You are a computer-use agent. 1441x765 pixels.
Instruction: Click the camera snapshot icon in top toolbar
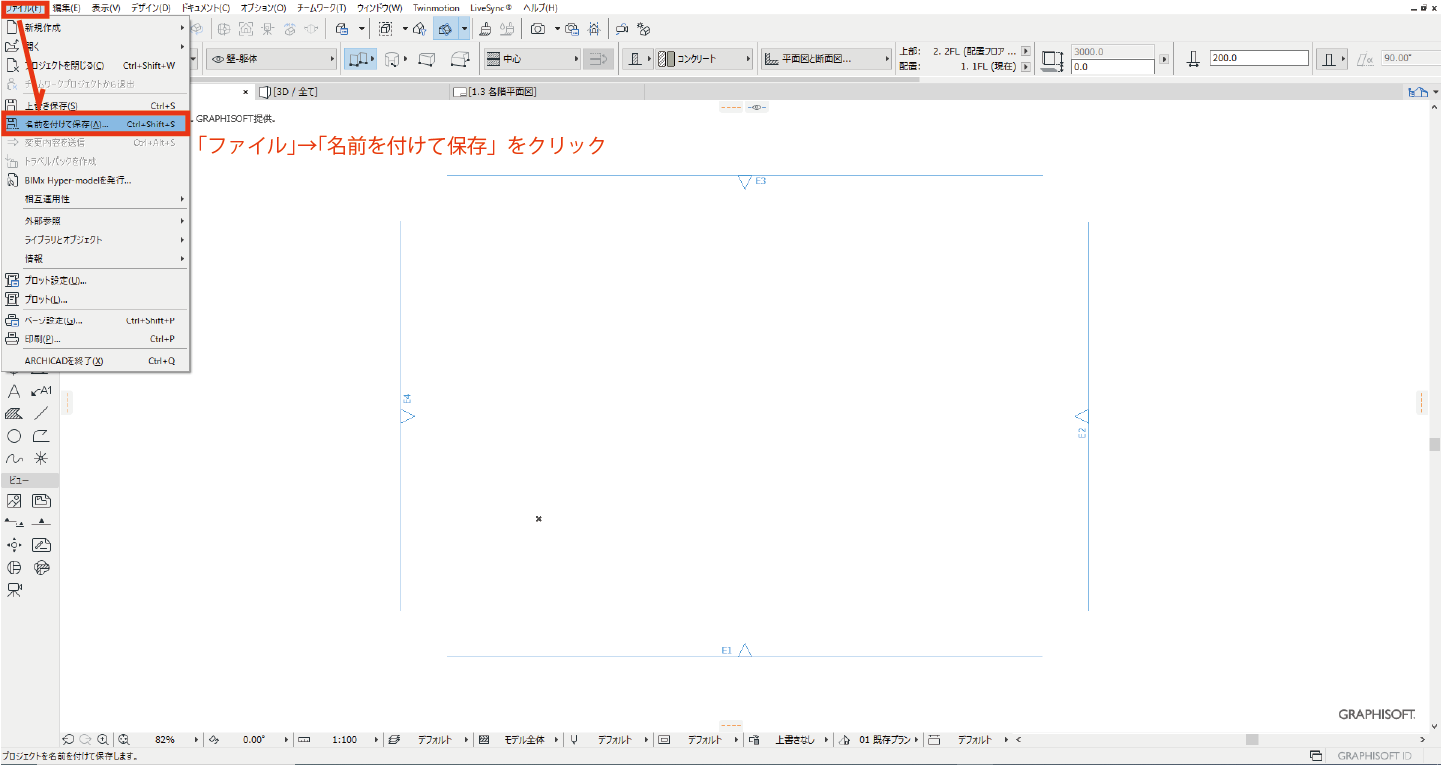click(x=537, y=29)
